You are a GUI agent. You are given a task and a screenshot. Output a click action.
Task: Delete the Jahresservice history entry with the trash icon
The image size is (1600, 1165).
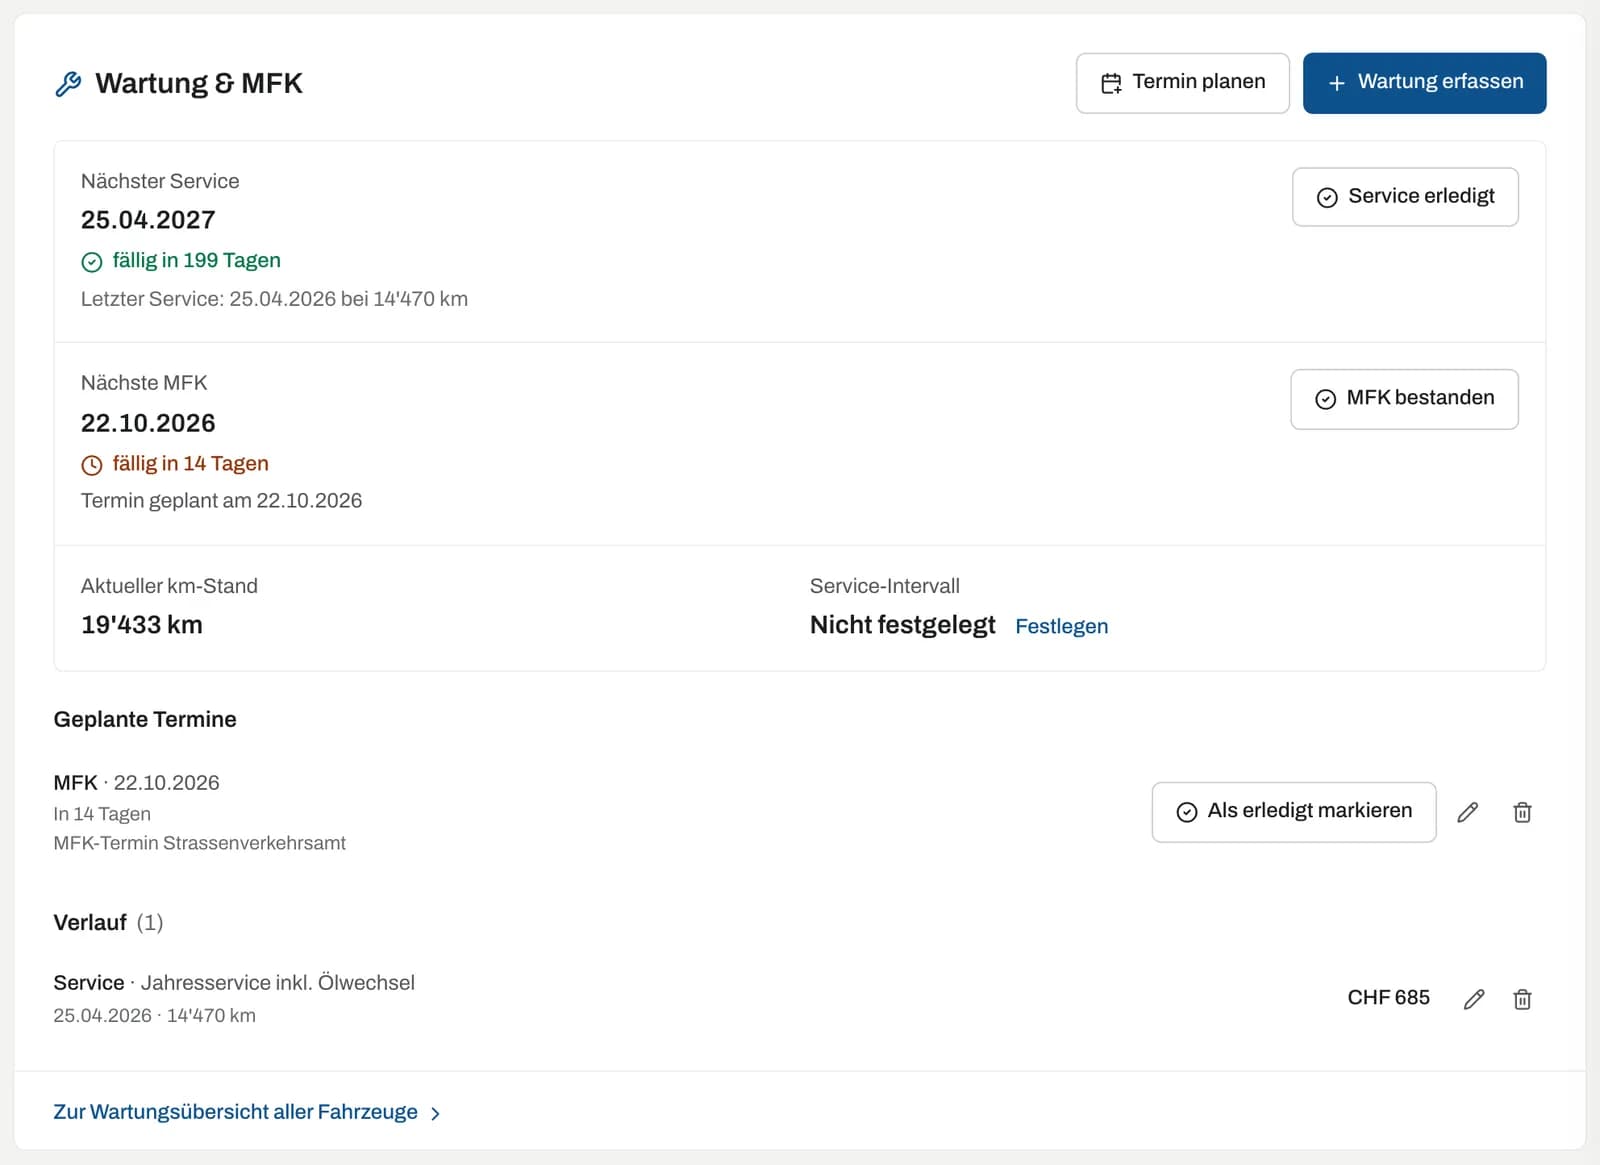1522,999
